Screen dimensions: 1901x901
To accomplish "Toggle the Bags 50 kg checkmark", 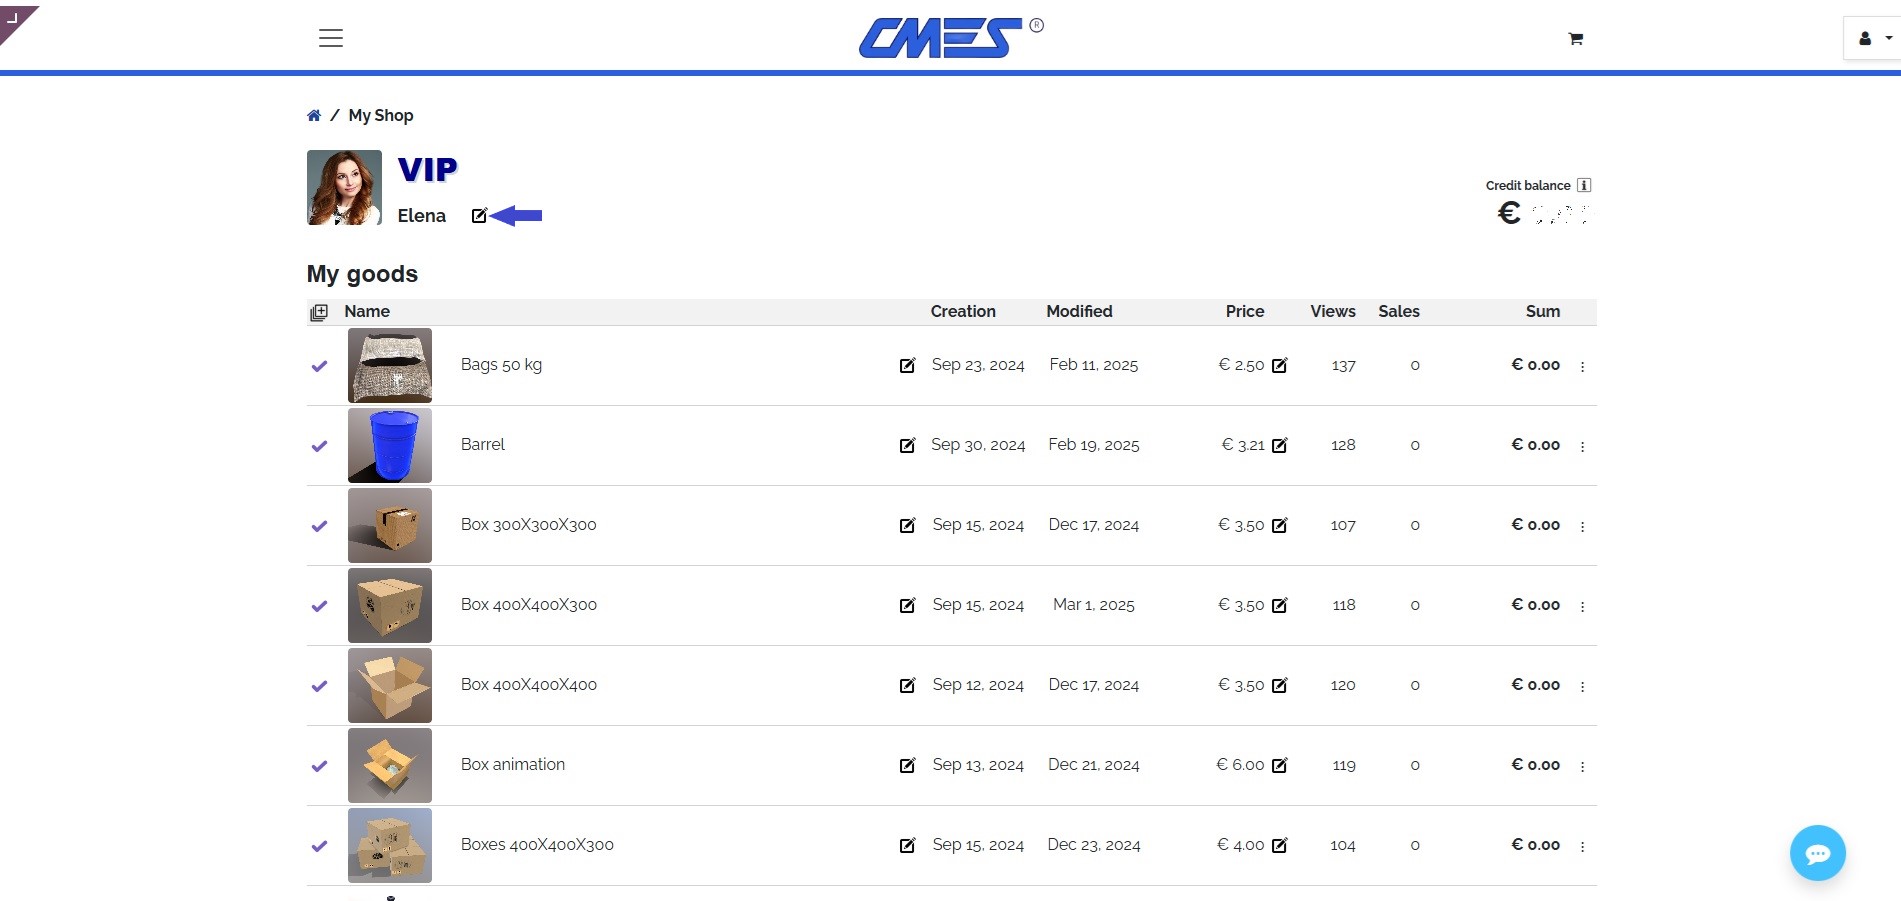I will click(319, 366).
